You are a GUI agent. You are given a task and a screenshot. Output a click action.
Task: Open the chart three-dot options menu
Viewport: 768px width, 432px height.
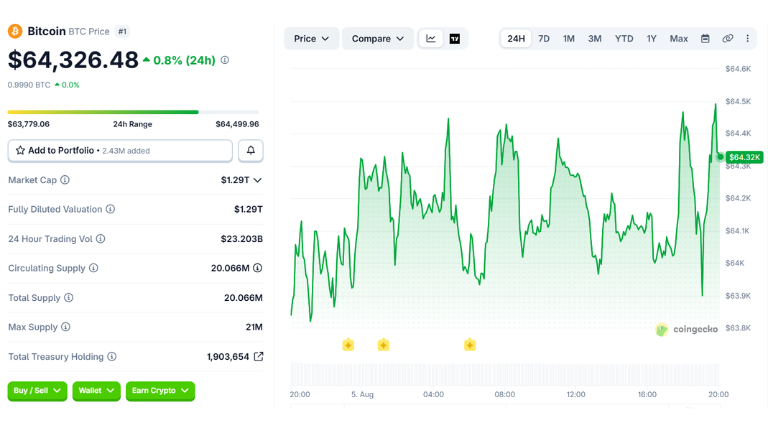[747, 39]
